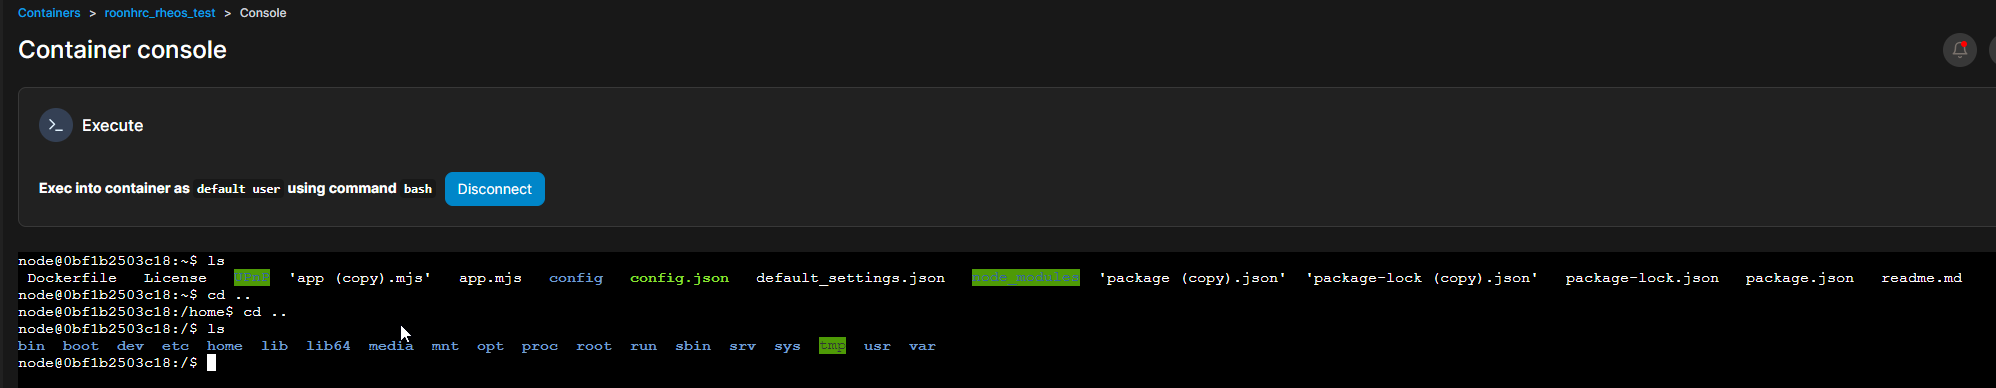Viewport: 1996px width, 388px height.
Task: Click the 'bash' command label
Action: click(x=418, y=189)
